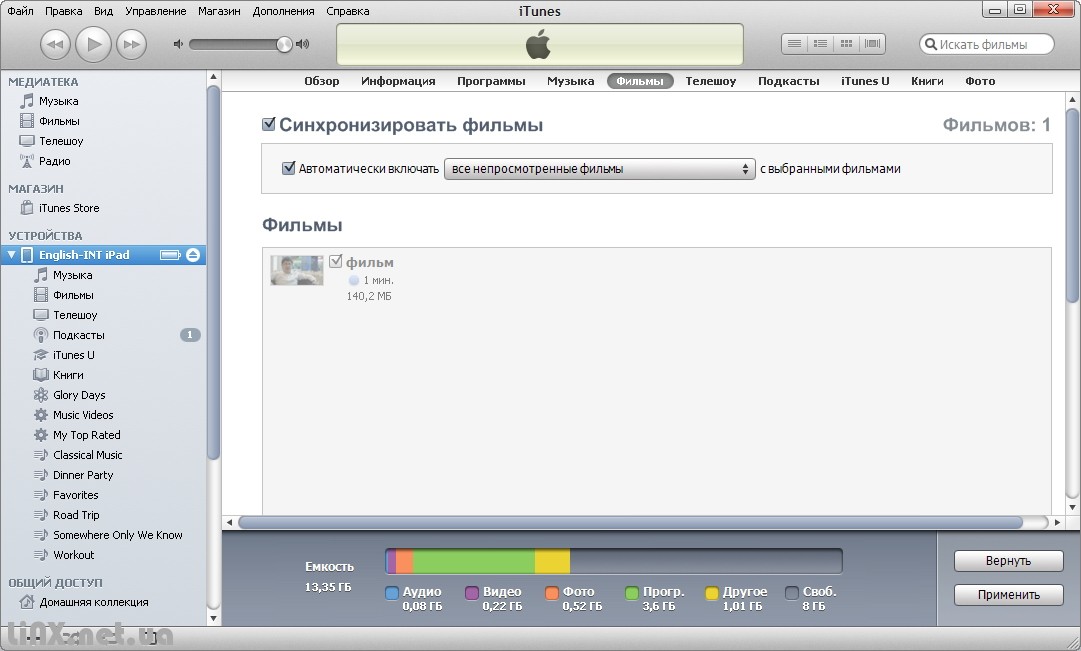Click the Вернуть button

(1009, 561)
